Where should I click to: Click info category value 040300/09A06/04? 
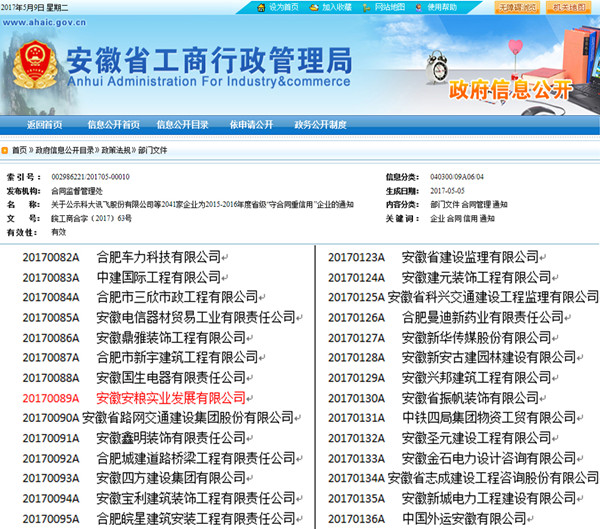click(x=457, y=177)
